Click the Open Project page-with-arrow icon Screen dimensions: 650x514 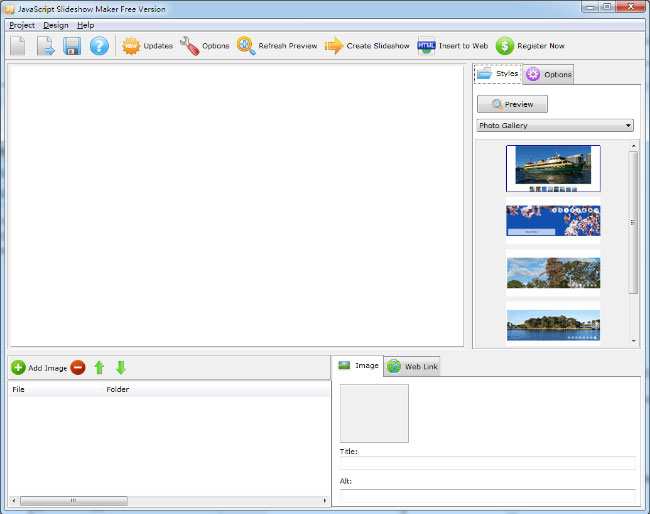(45, 46)
